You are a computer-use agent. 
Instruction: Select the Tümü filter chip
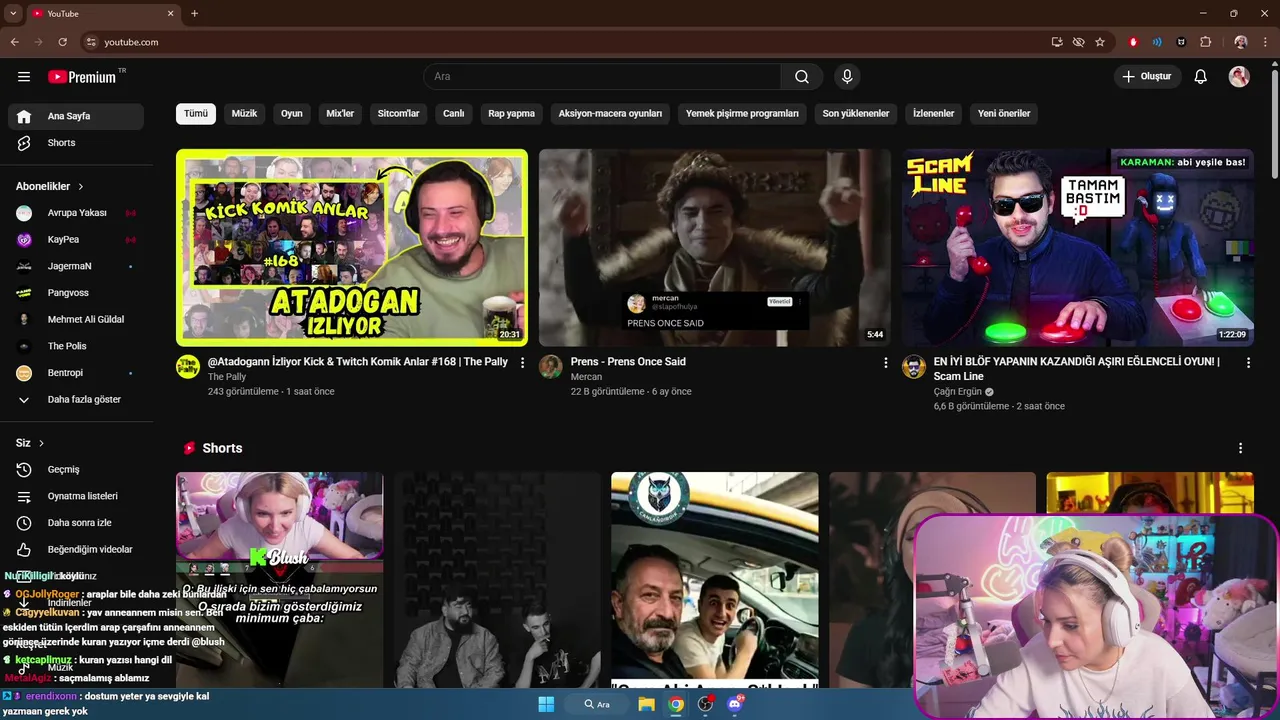(196, 114)
